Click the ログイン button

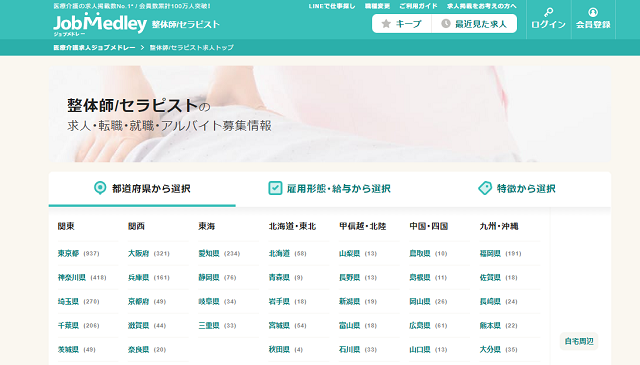click(x=549, y=19)
